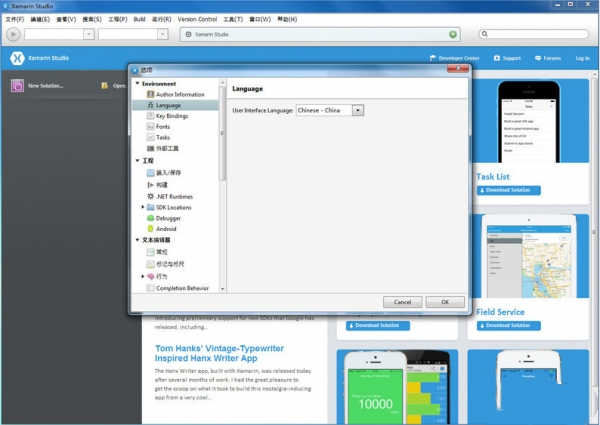Viewport: 600px width, 425px height.
Task: Open the Support link
Action: click(507, 58)
